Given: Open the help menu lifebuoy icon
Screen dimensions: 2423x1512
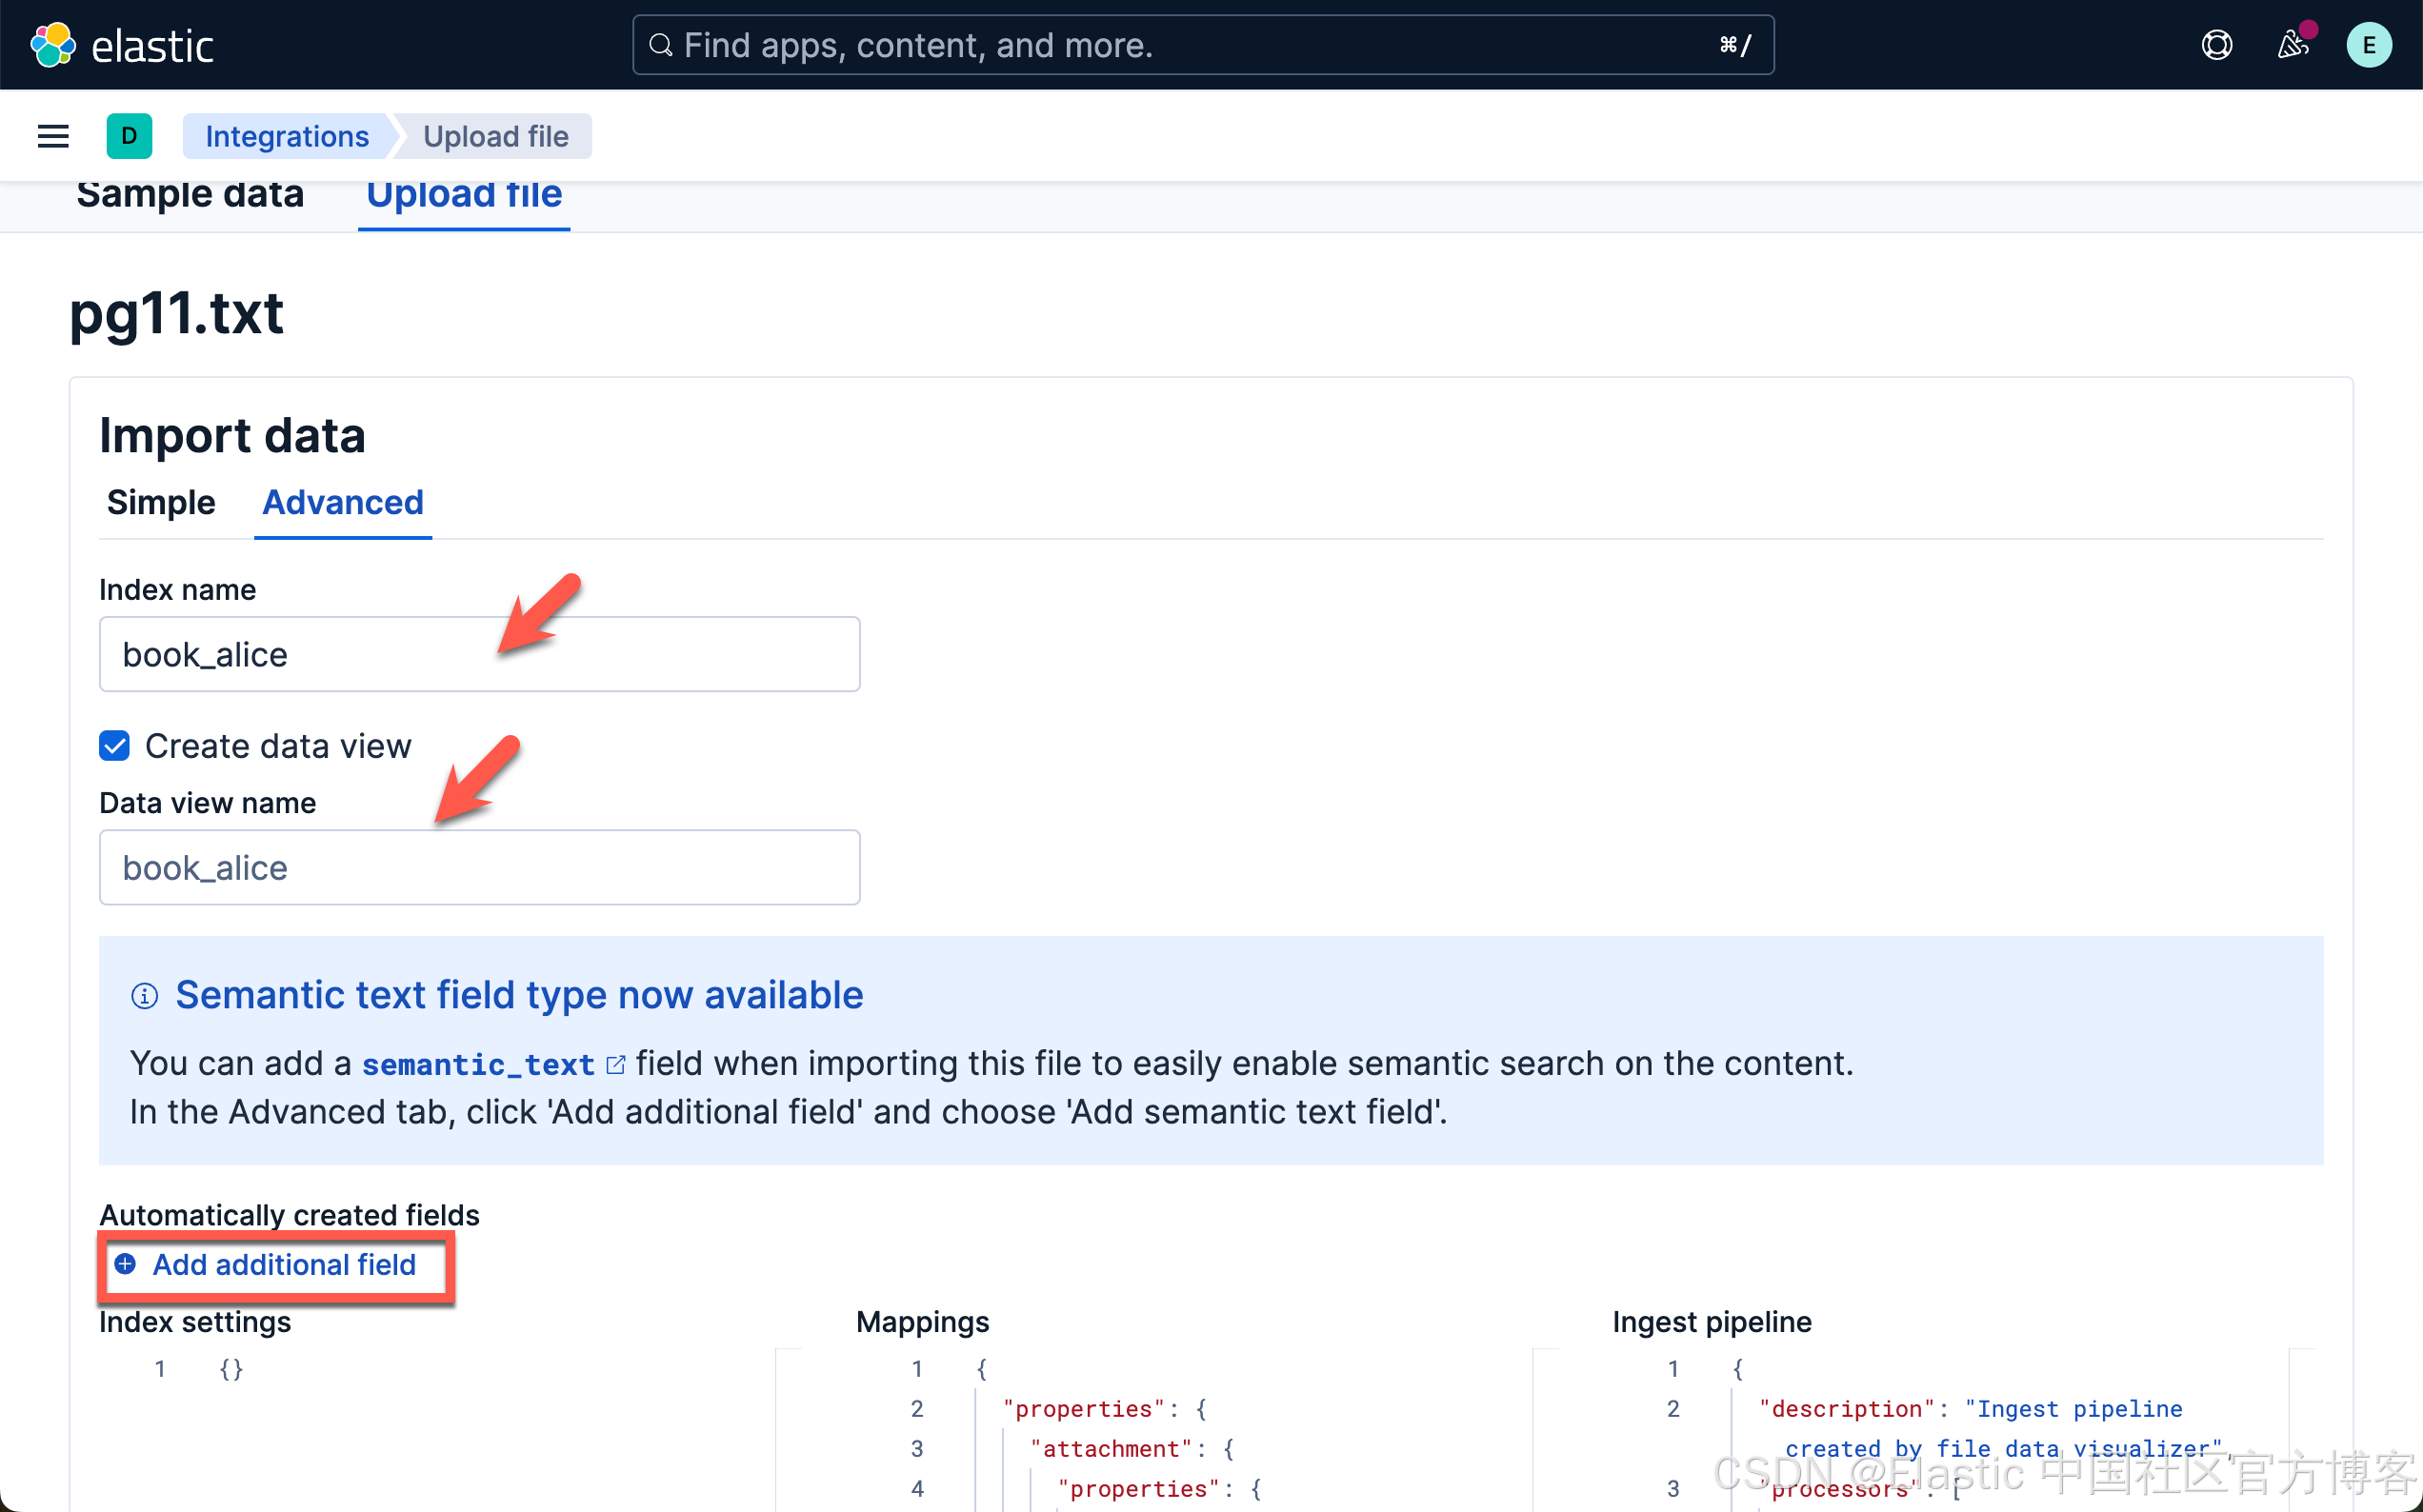Looking at the screenshot, I should tap(2216, 45).
